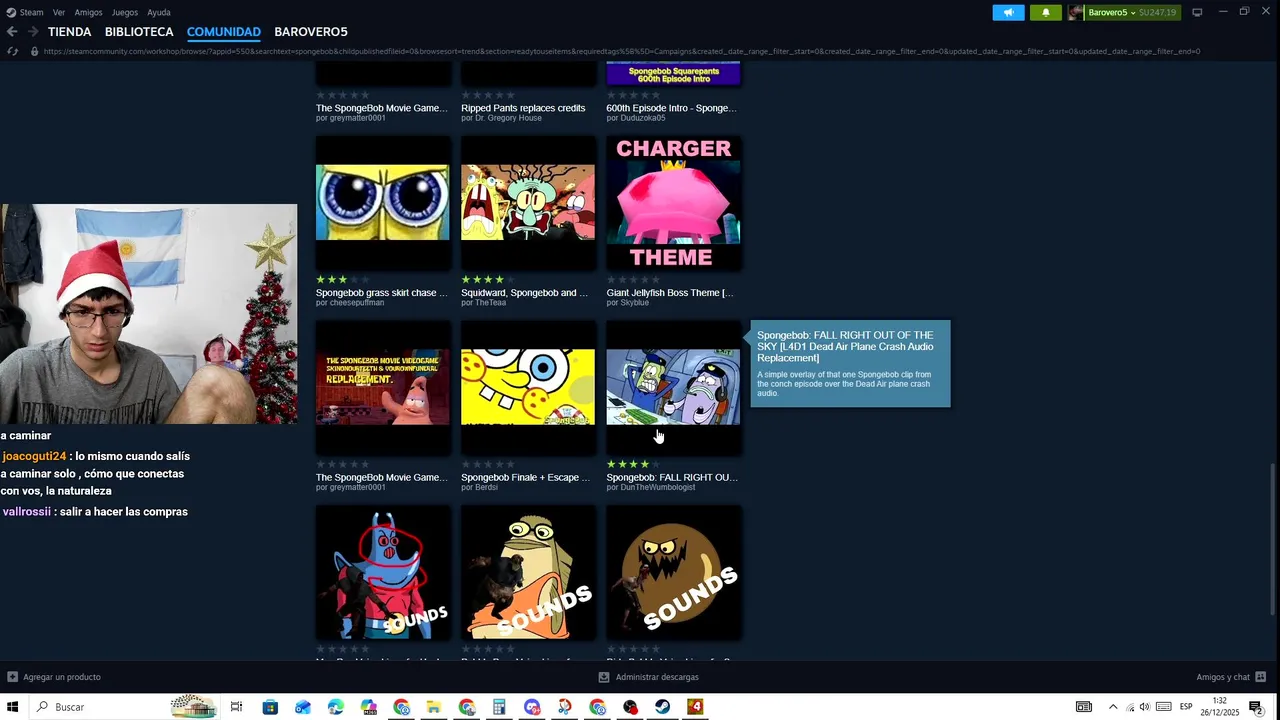Viewport: 1280px width, 720px height.
Task: Open the Ripped Pants replaces credits item
Action: pyautogui.click(x=523, y=108)
